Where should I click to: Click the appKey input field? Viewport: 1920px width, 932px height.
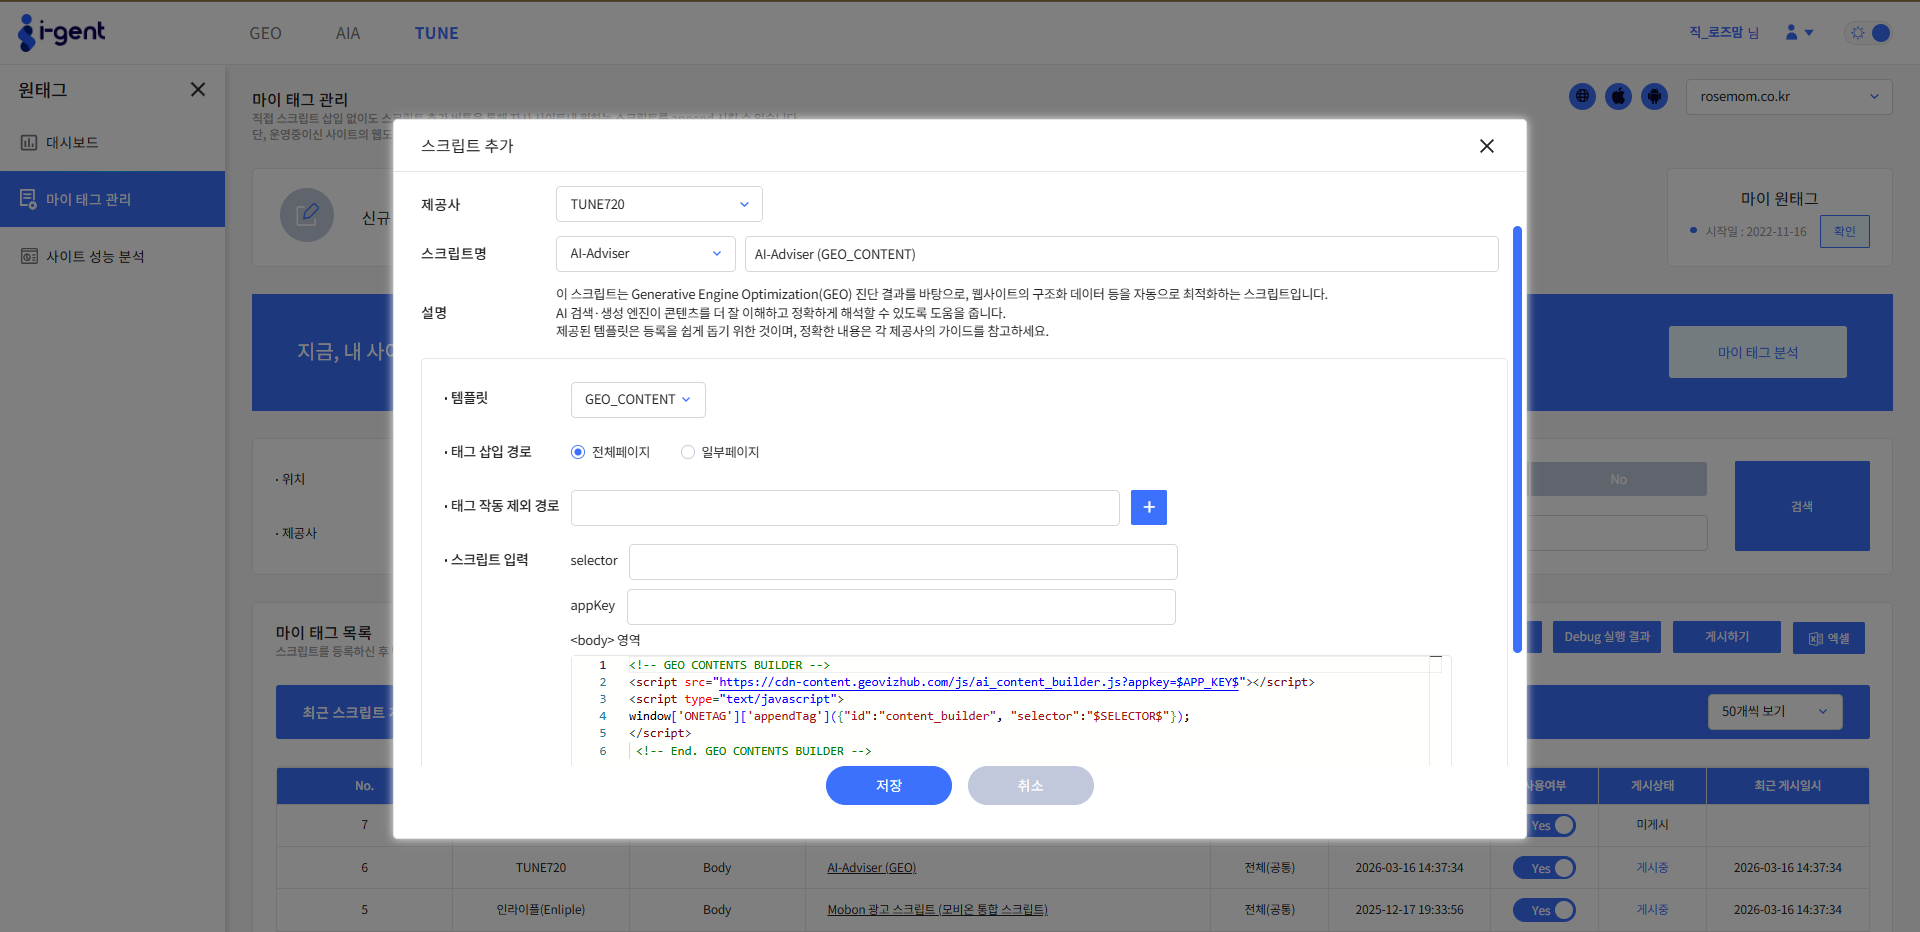tap(901, 607)
